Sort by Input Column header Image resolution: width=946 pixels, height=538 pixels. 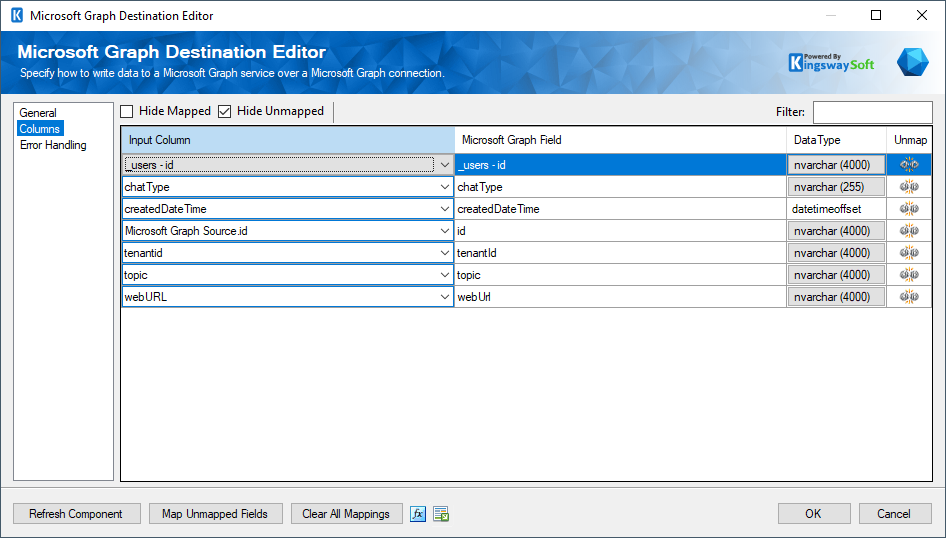(288, 140)
